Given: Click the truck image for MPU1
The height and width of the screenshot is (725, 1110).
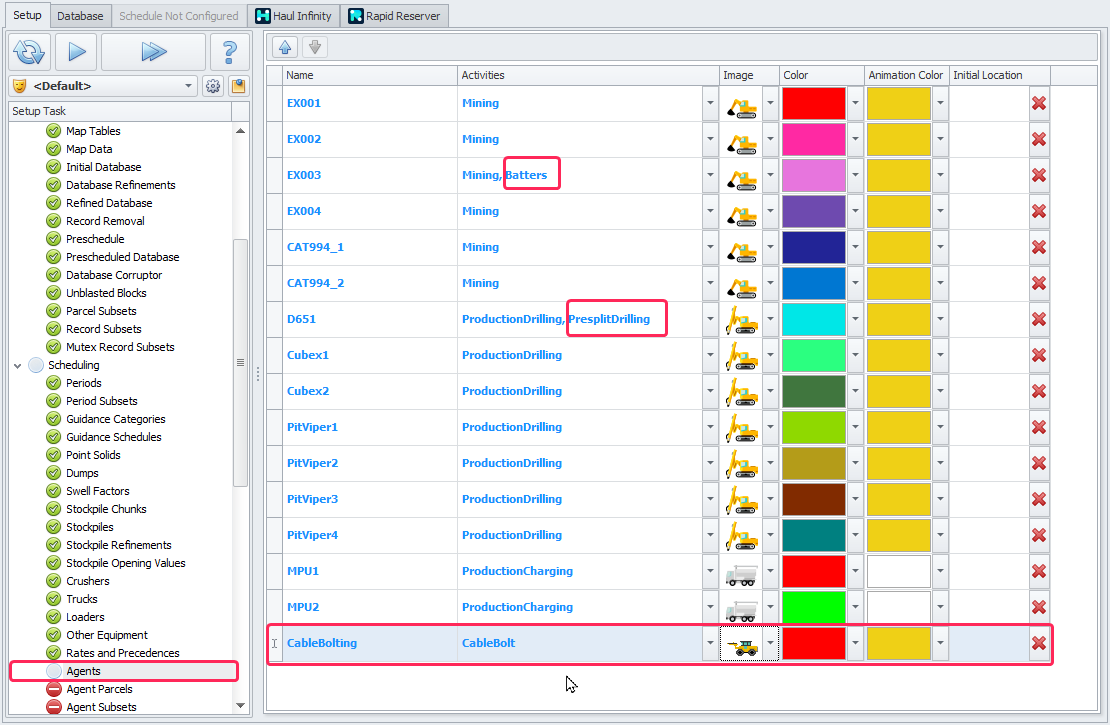Looking at the screenshot, I should pos(741,571).
